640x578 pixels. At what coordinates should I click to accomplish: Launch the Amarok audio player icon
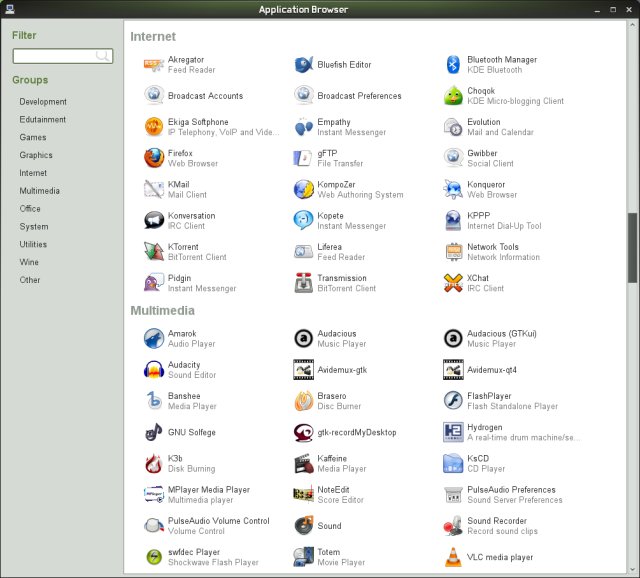tap(154, 338)
